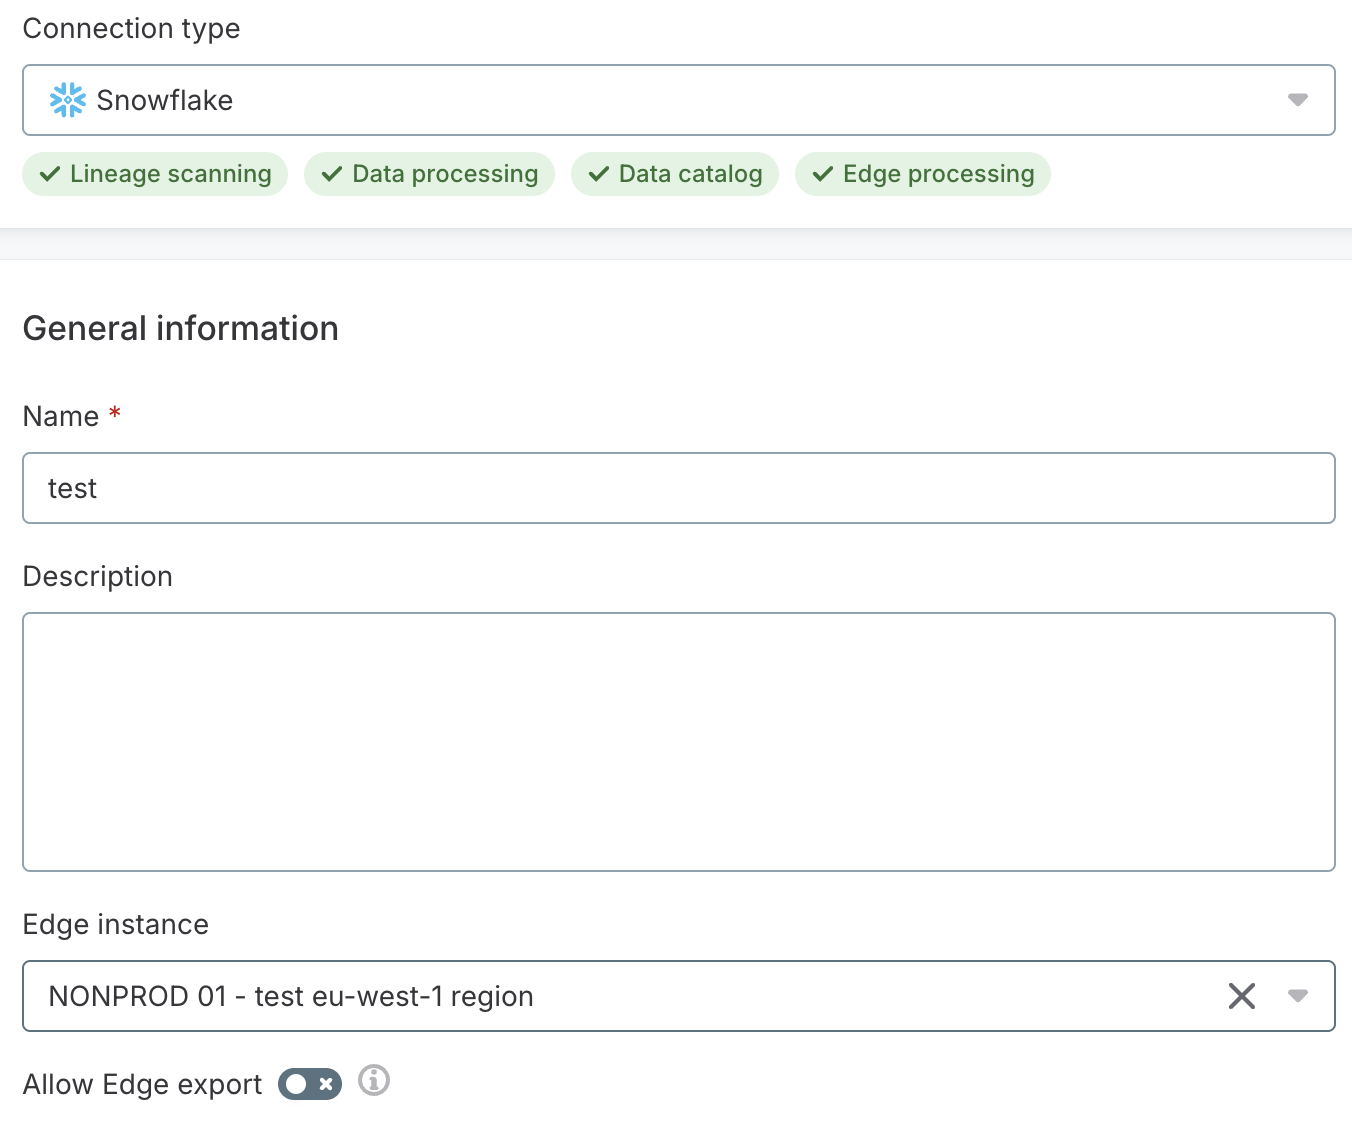1352x1122 pixels.
Task: Expand the Edge instance dropdown arrow
Action: (1297, 996)
